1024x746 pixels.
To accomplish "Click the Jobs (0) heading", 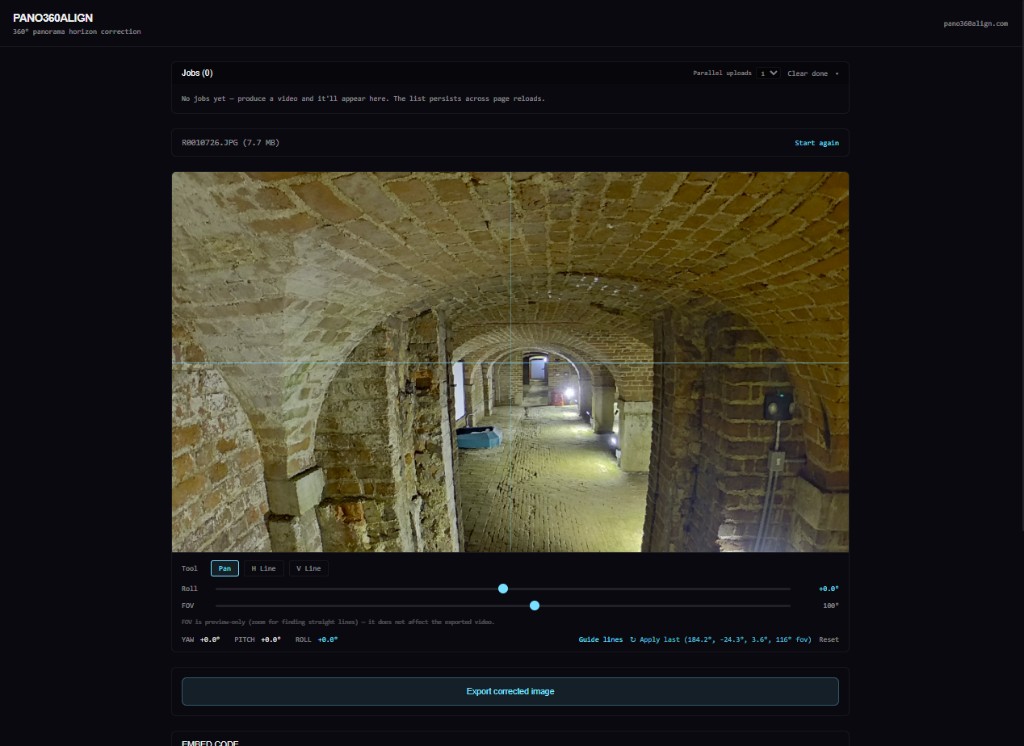I will tap(197, 73).
